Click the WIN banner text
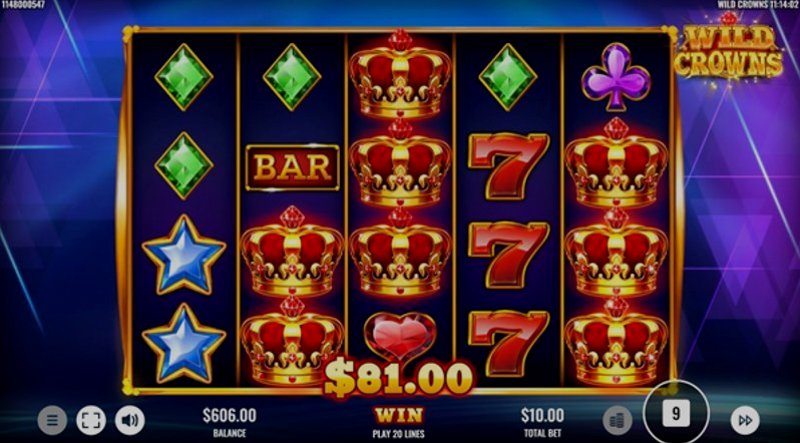 tap(398, 415)
